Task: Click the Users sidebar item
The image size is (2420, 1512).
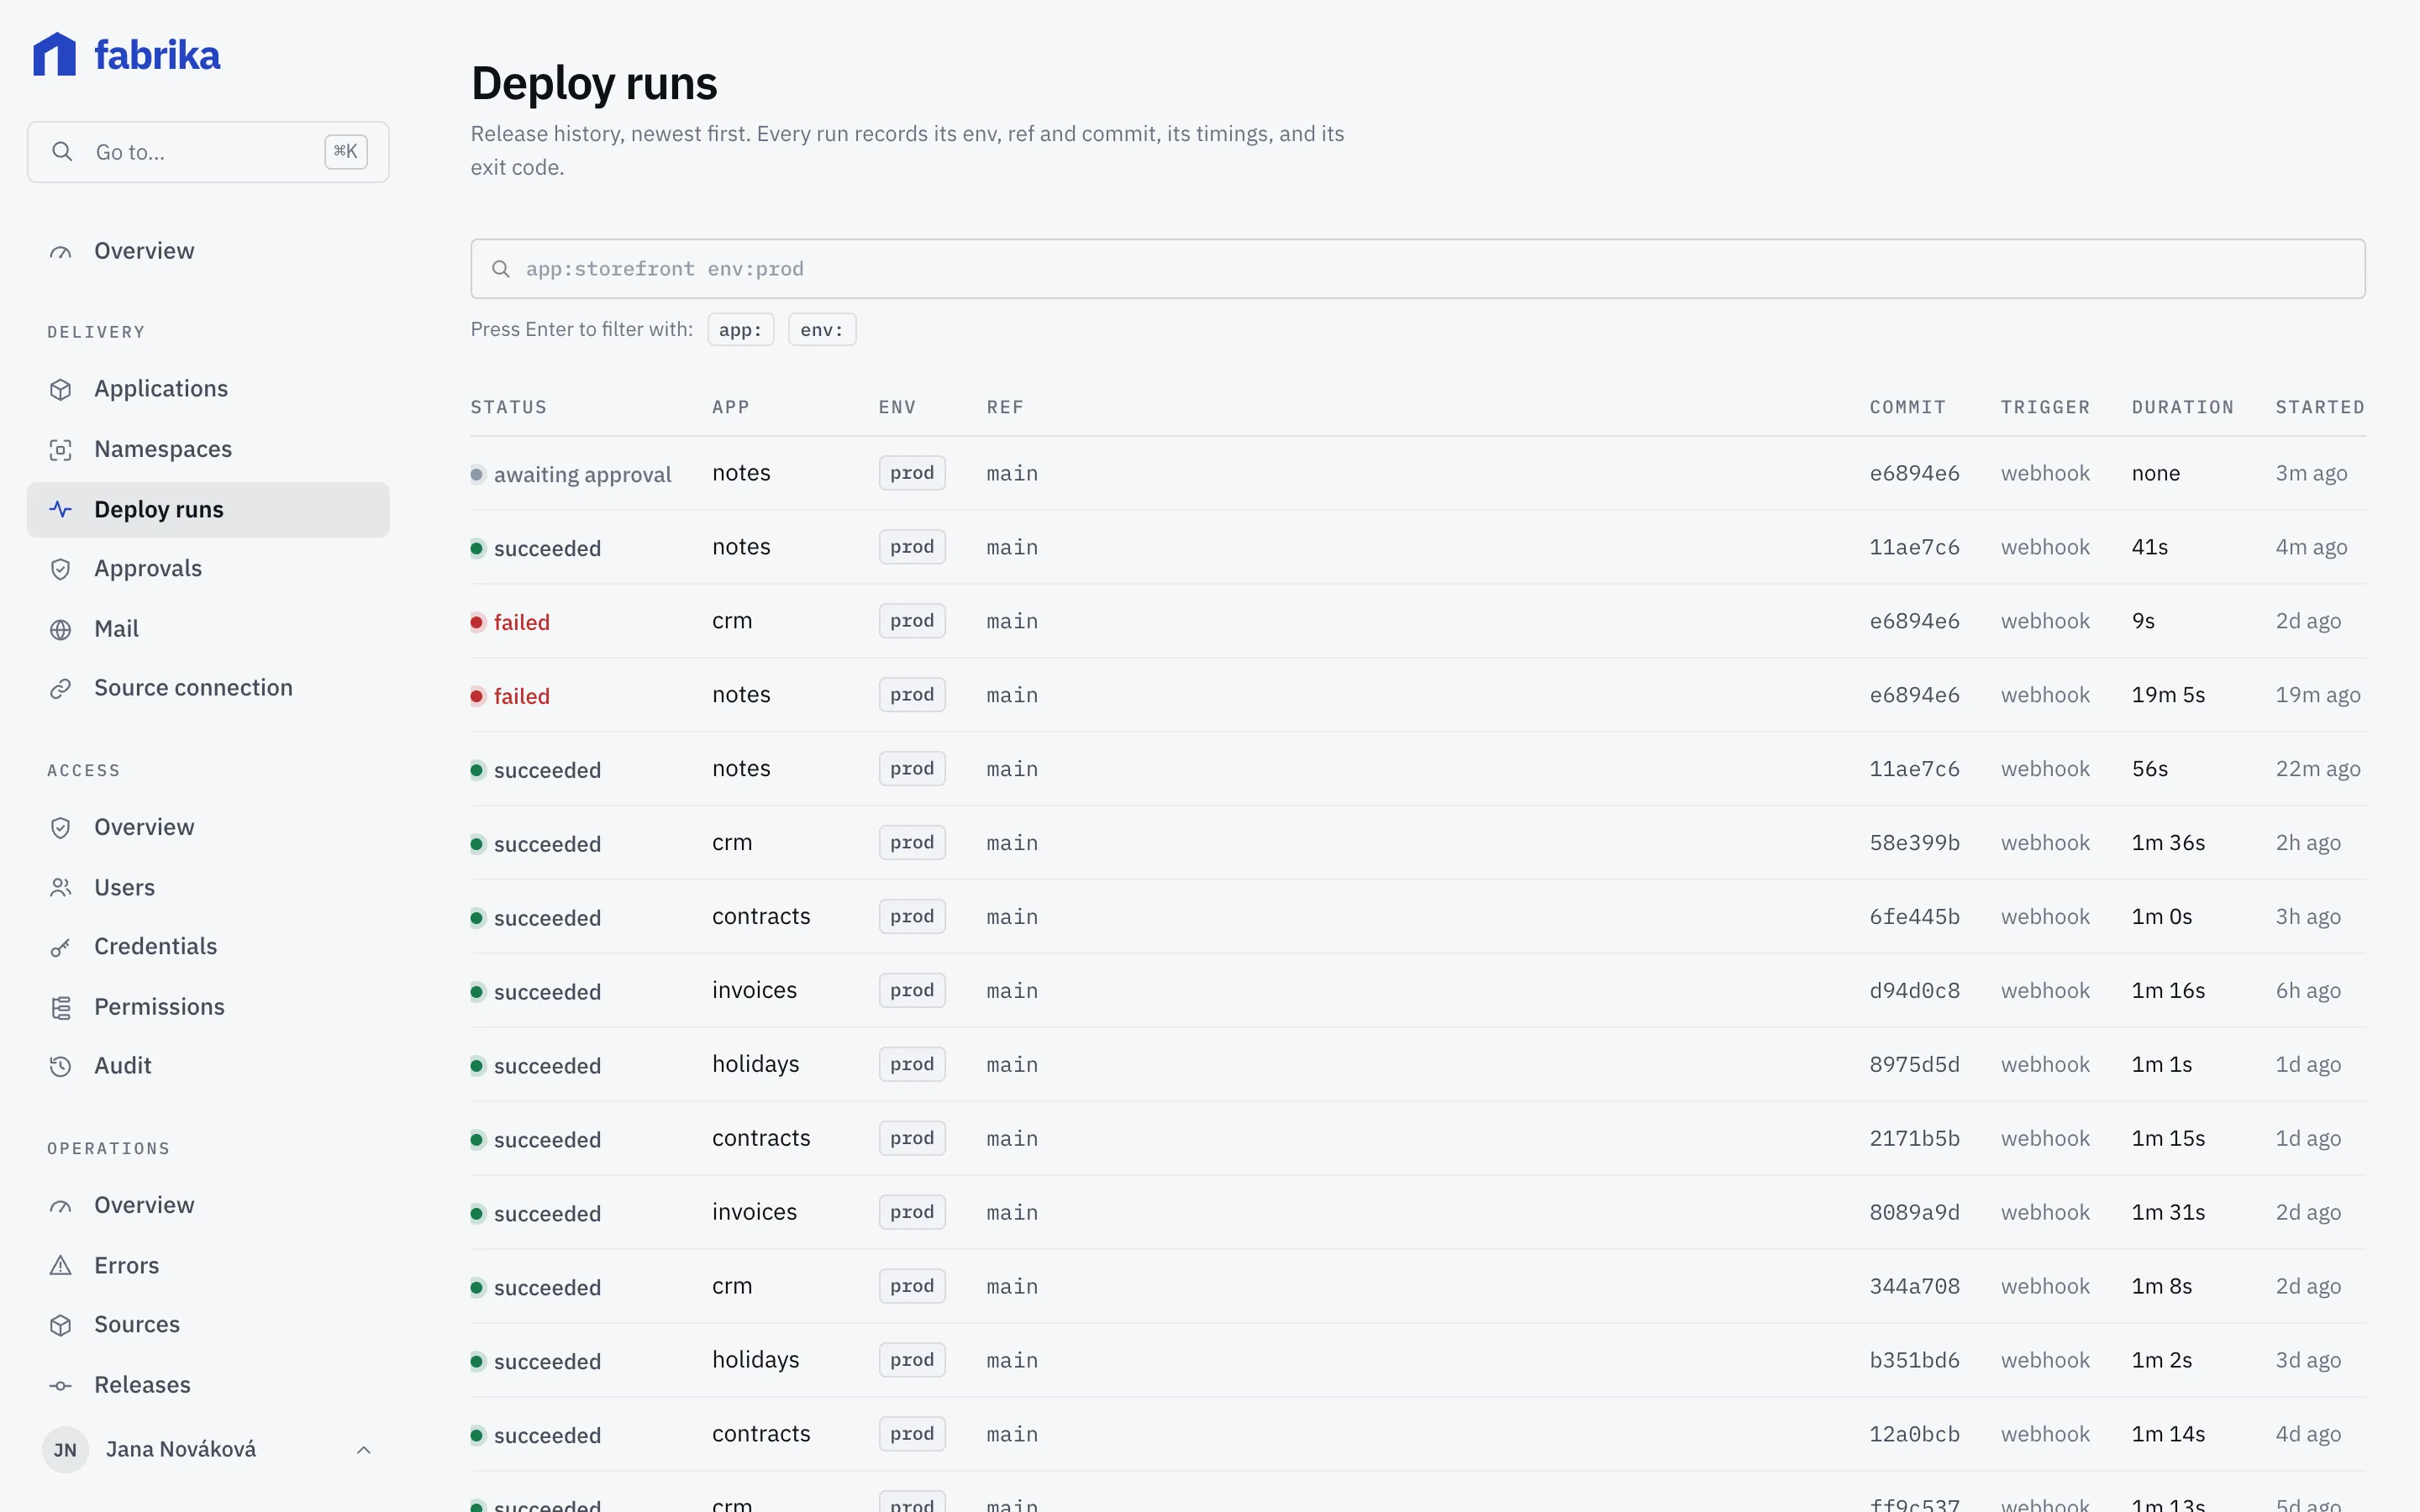Action: pyautogui.click(x=208, y=888)
